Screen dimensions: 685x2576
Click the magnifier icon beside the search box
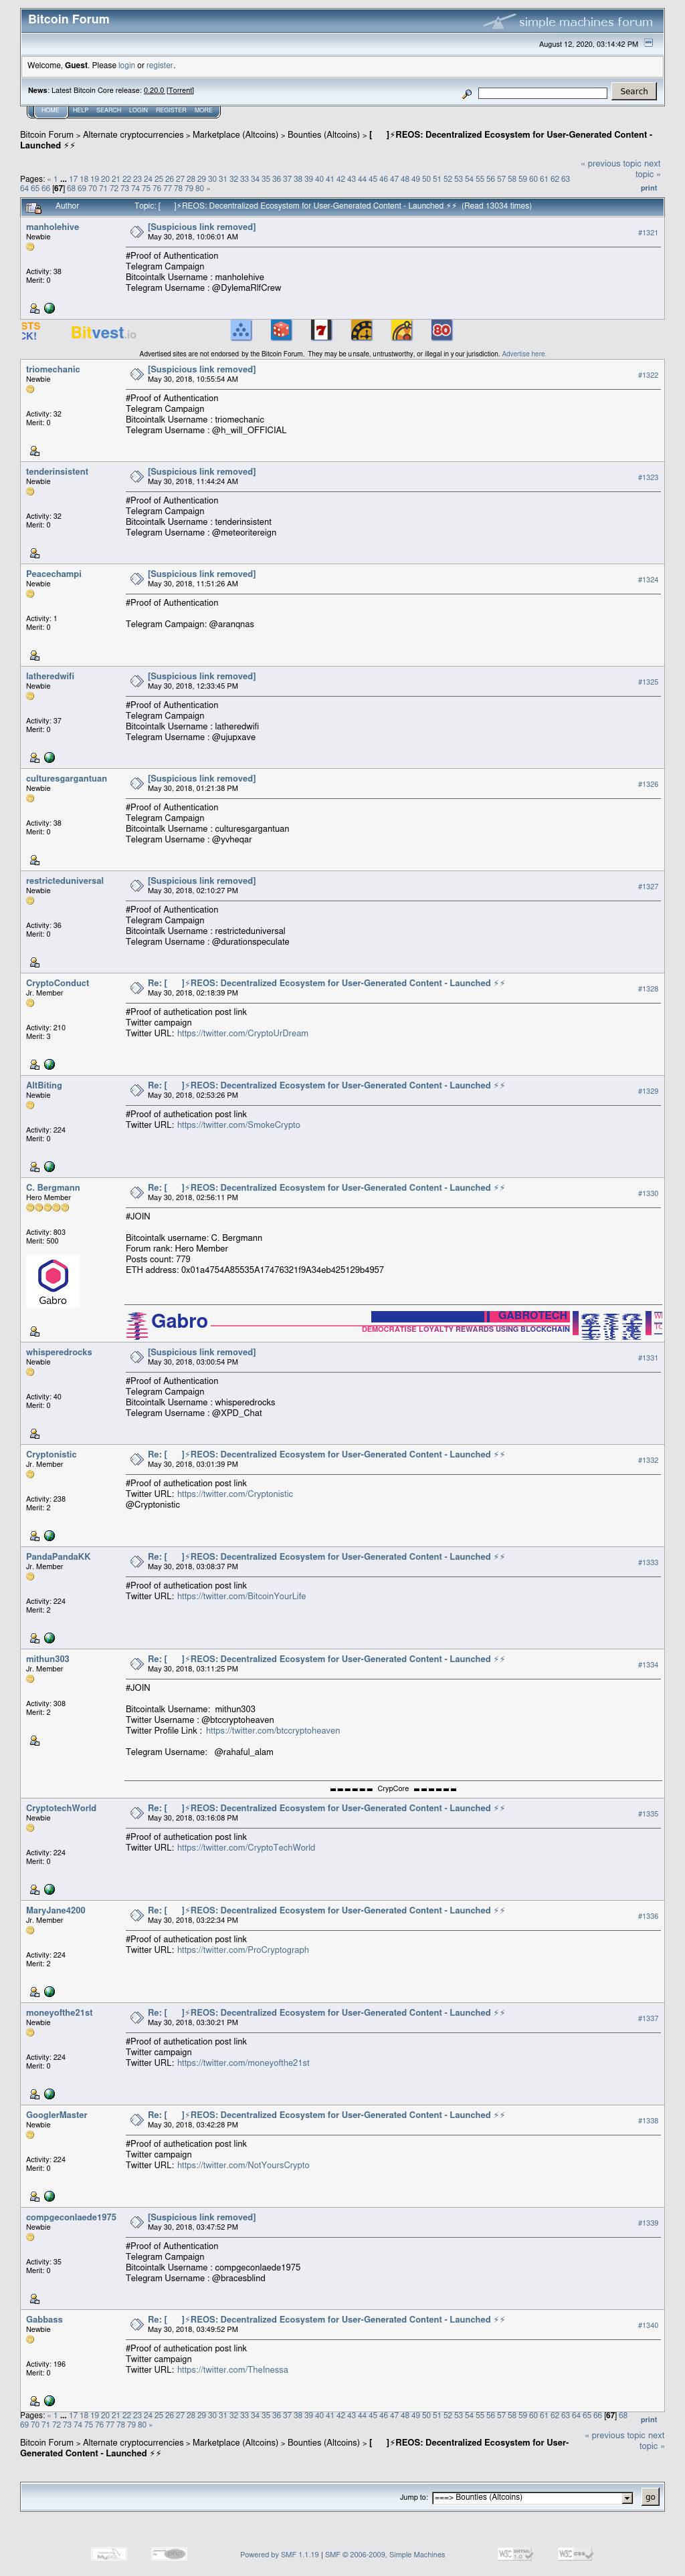[467, 94]
